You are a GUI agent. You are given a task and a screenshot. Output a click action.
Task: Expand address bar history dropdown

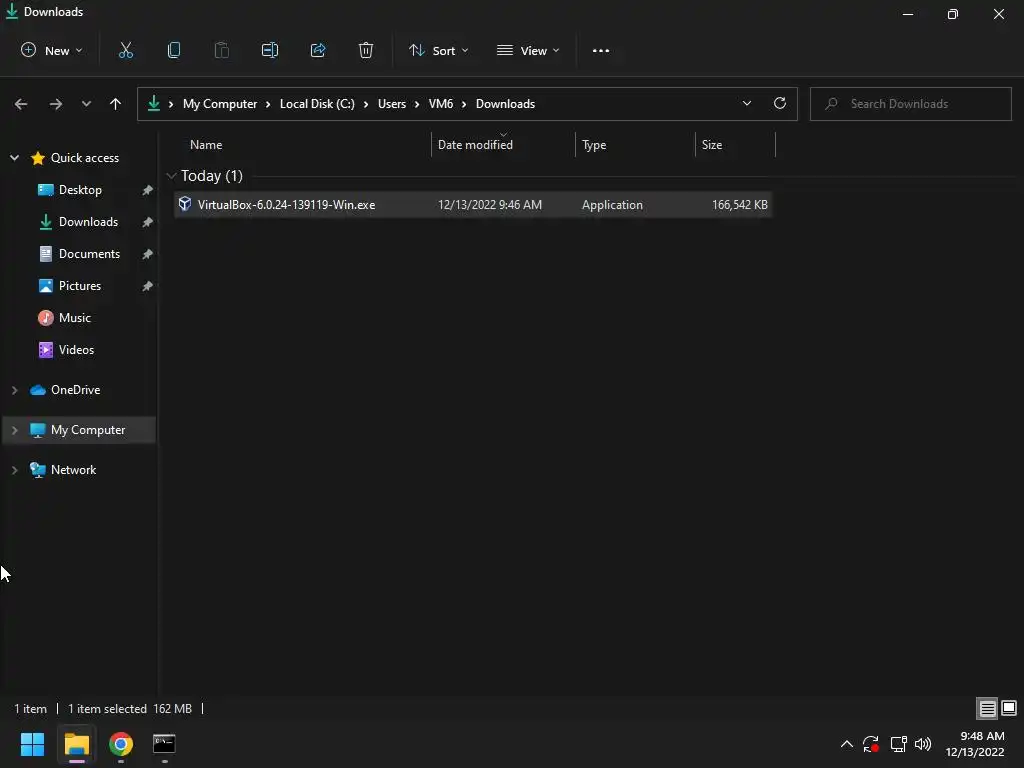click(x=747, y=103)
